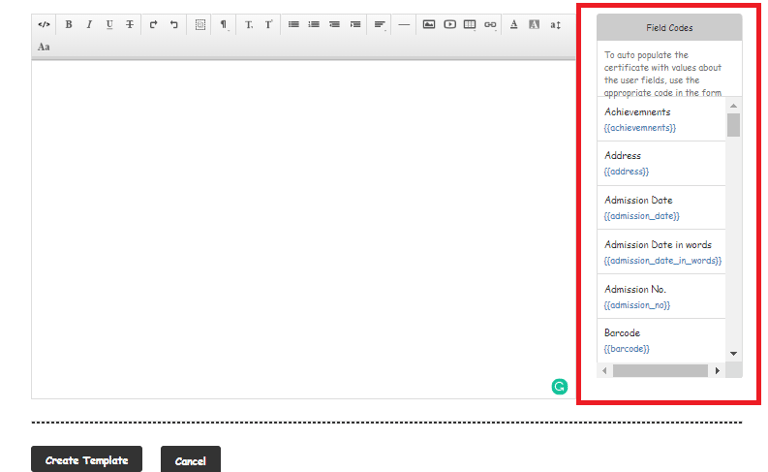Image resolution: width=768 pixels, height=472 pixels.
Task: Insert a horizontal line
Action: click(404, 24)
